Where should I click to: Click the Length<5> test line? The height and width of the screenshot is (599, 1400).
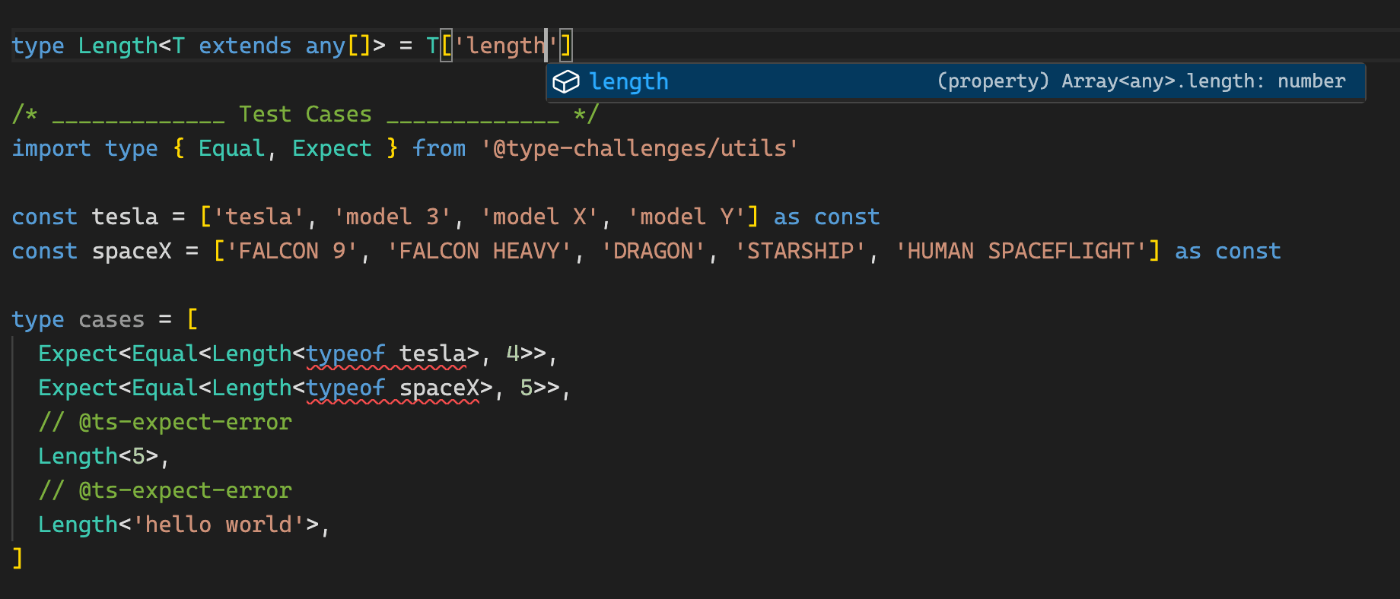[104, 456]
